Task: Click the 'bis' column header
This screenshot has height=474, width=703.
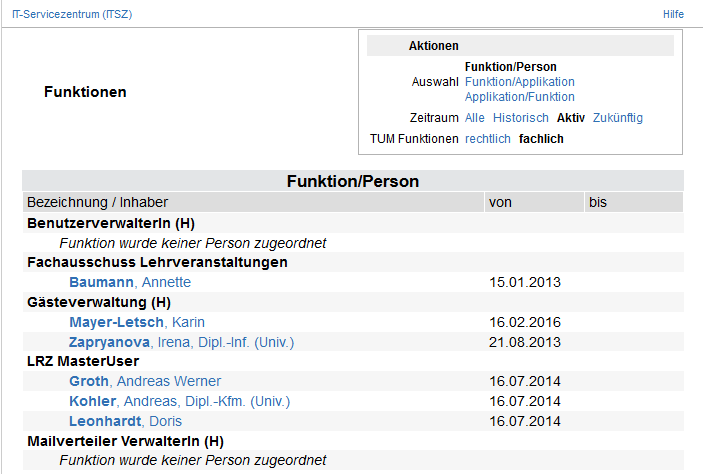Action: point(598,202)
